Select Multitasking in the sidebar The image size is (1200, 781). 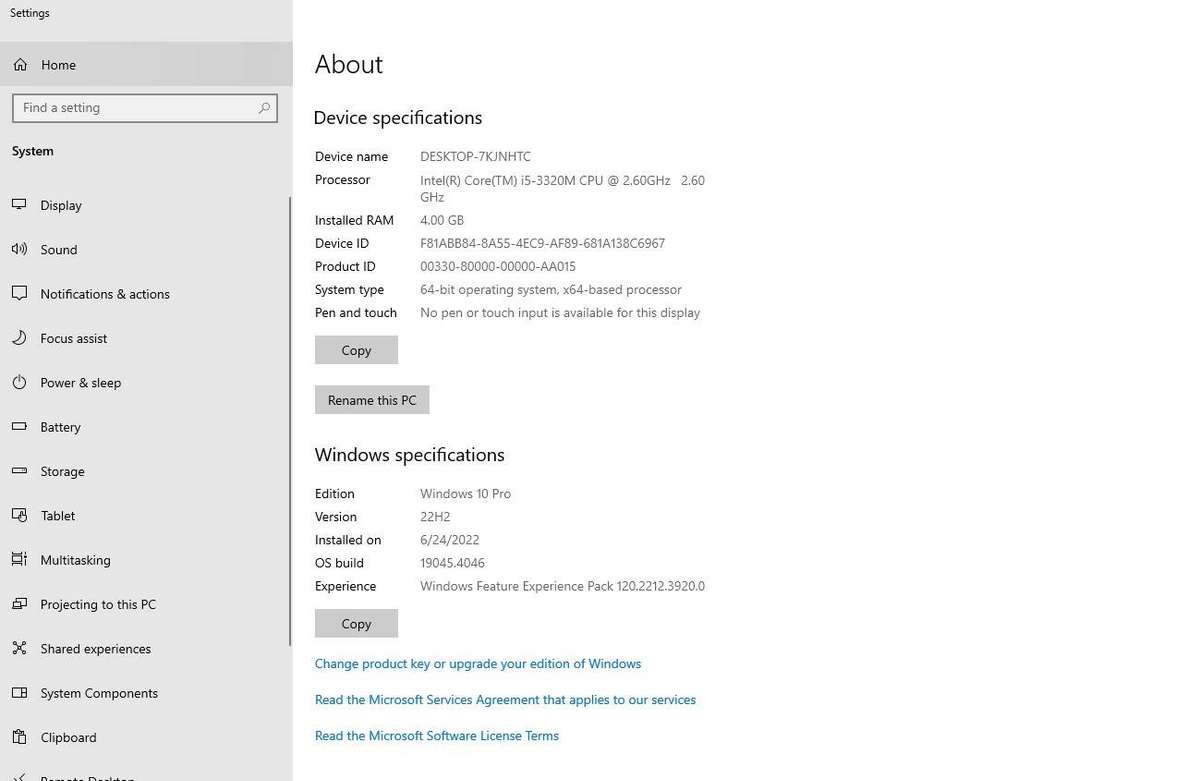[x=75, y=560]
